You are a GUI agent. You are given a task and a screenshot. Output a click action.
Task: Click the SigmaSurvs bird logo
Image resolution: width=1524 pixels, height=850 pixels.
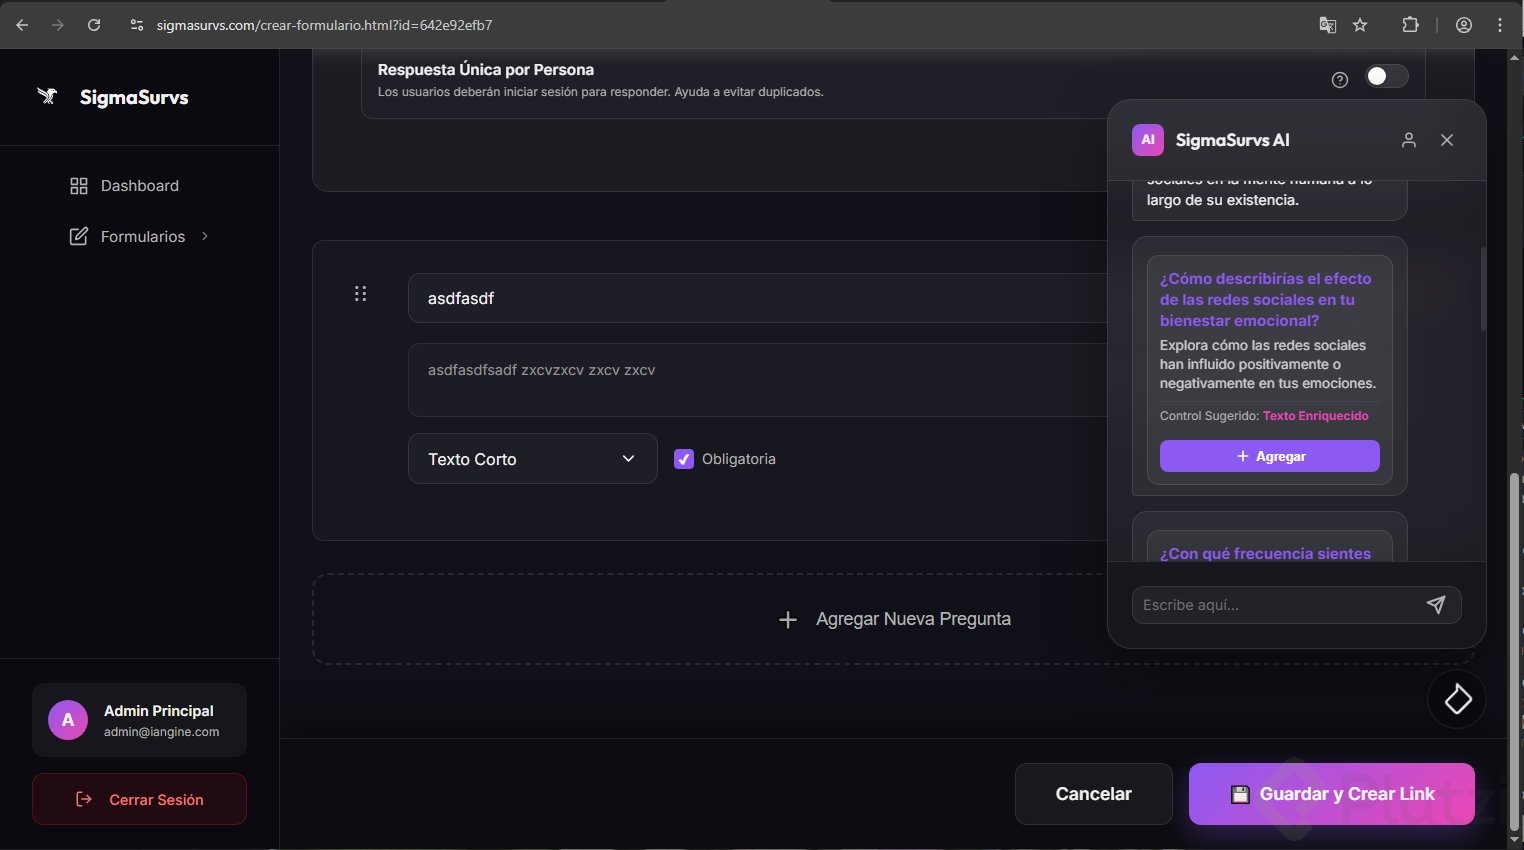[47, 97]
